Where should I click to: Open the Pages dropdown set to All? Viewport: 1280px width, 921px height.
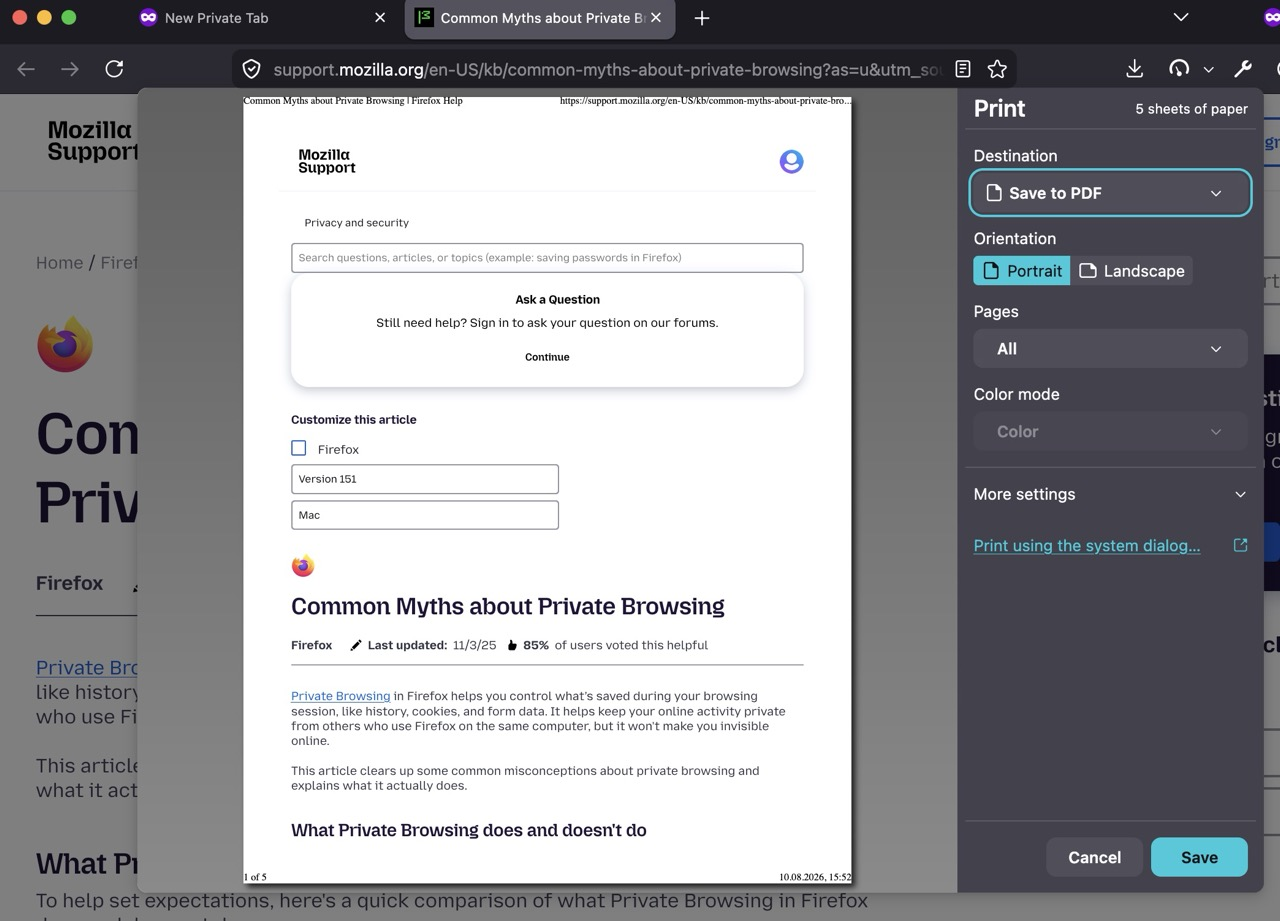(x=1110, y=349)
